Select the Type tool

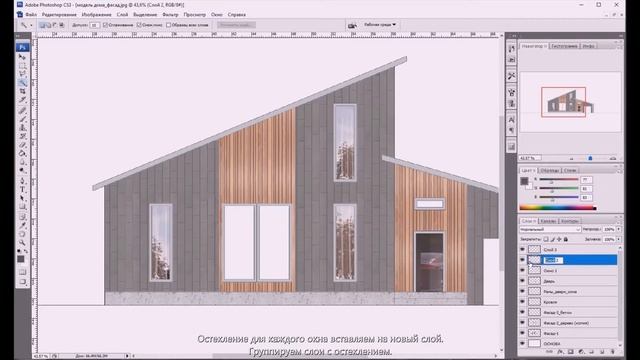click(x=22, y=189)
